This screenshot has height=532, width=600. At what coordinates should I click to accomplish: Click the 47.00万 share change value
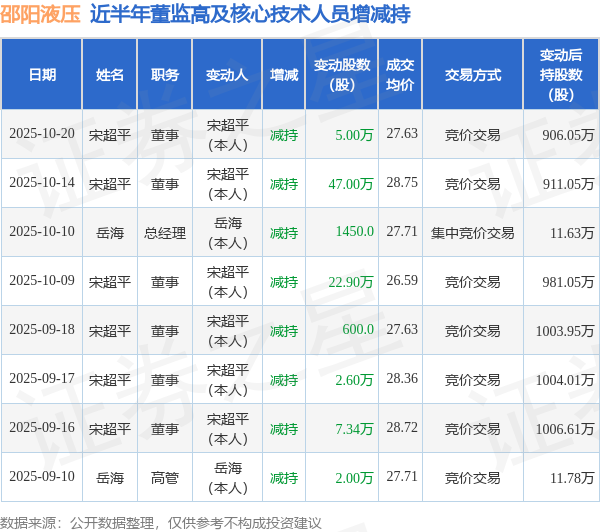(351, 184)
